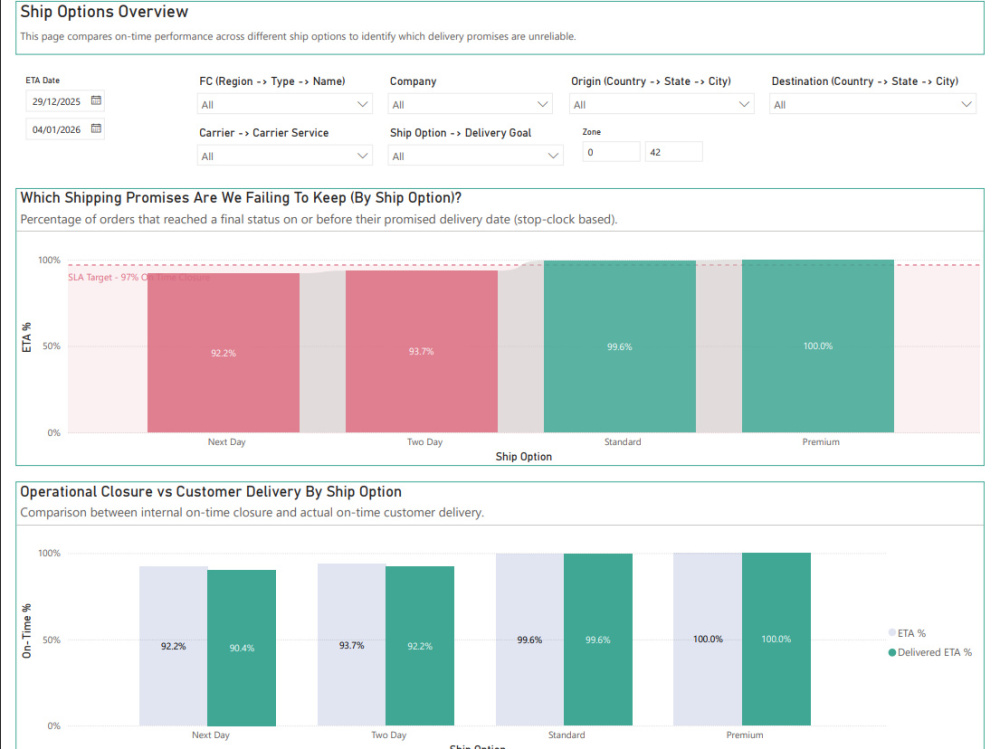
Task: Click the SLA Target 97% label
Action: coord(139,278)
